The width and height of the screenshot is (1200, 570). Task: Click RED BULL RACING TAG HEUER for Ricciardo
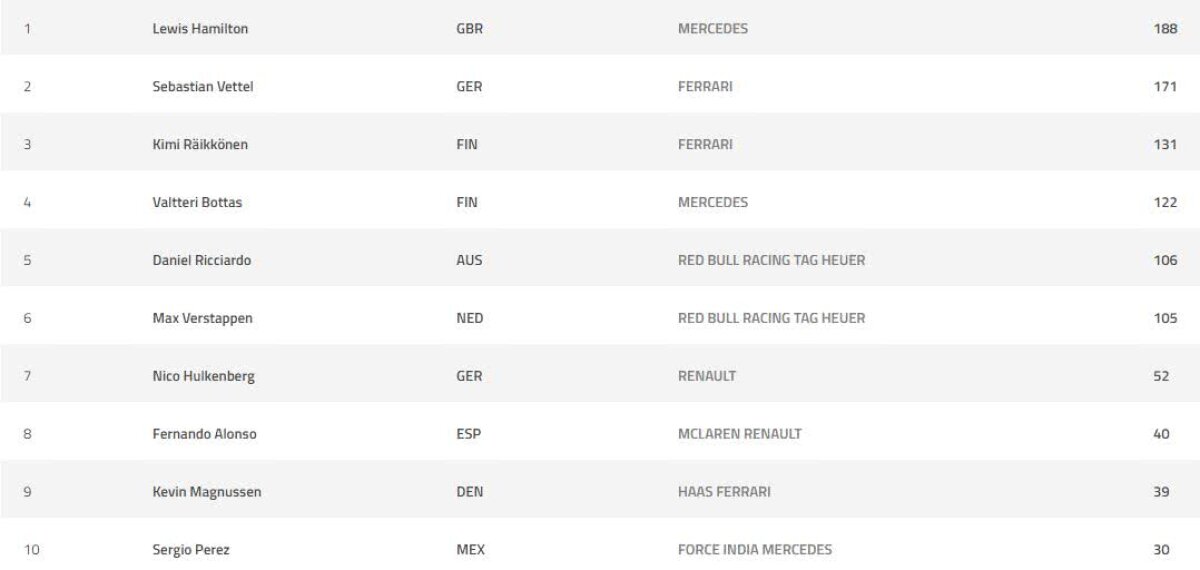pos(771,261)
